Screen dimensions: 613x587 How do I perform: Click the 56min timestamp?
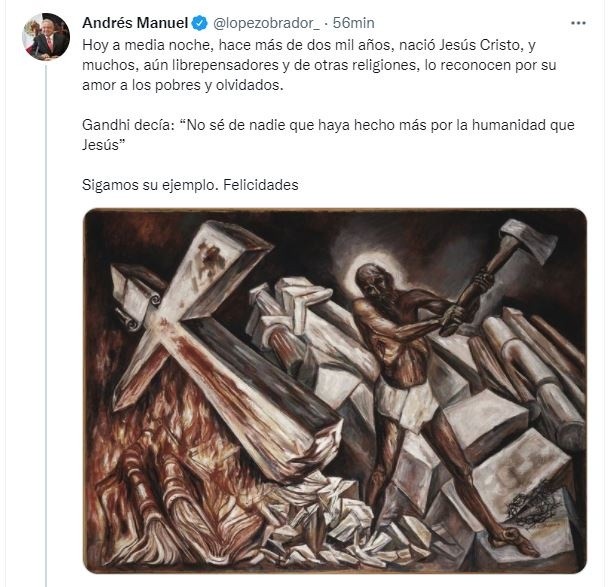[x=353, y=23]
